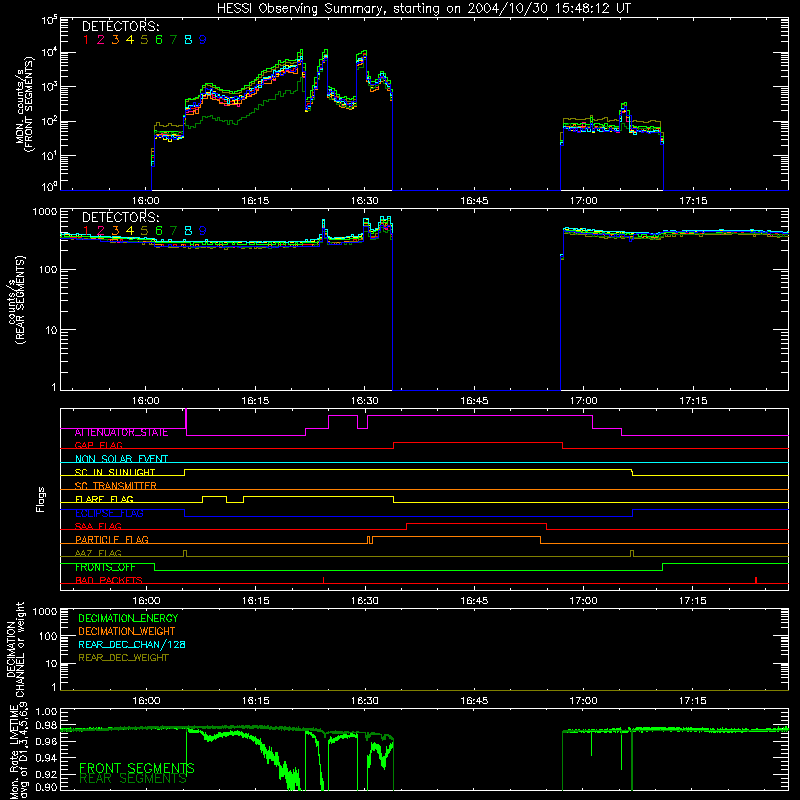The height and width of the screenshot is (800, 800).
Task: Click the 17:00 tick under front-segments panel
Action: [x=583, y=201]
